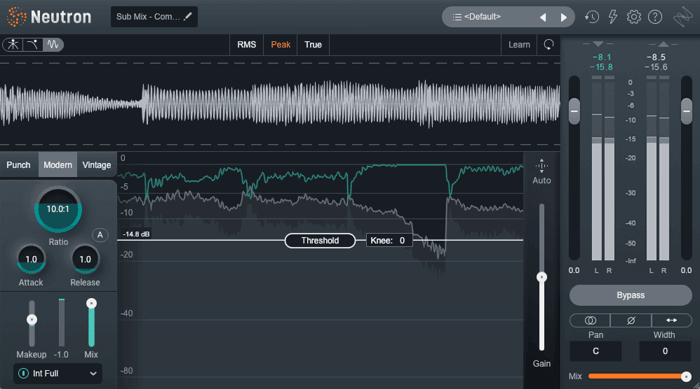Select the curve view mode icon
This screenshot has height=389, width=700.
click(33, 44)
